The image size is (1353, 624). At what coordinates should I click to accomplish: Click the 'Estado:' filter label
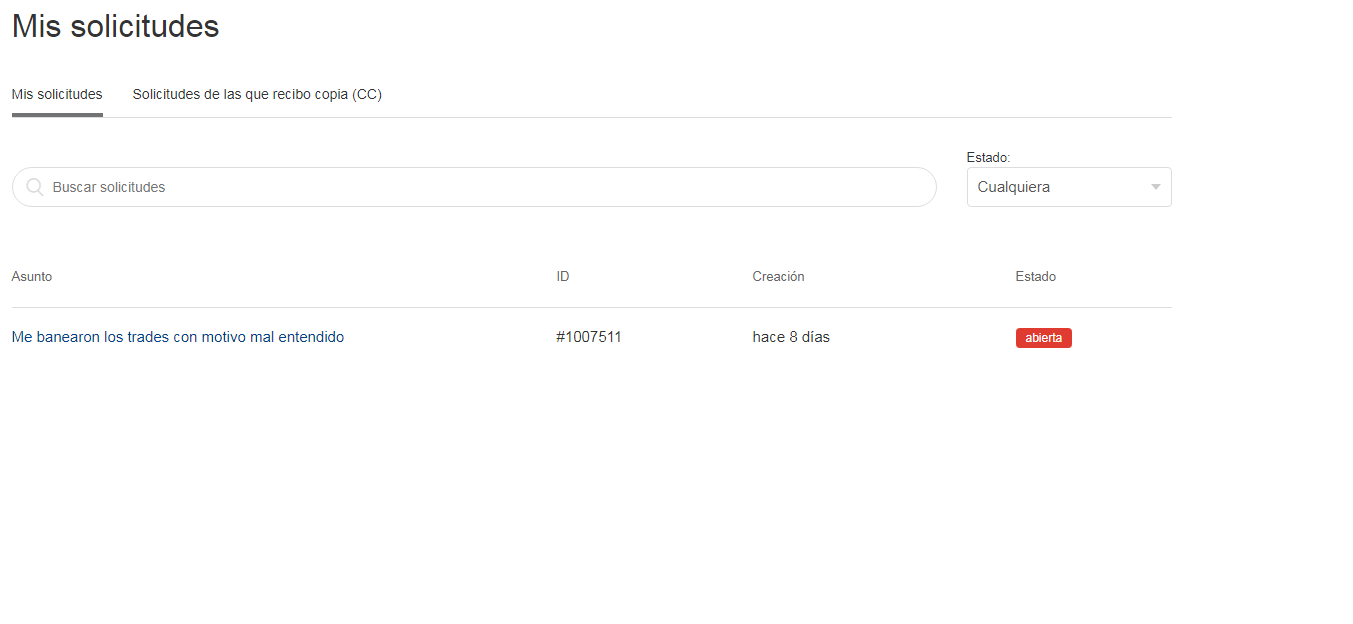[x=989, y=157]
